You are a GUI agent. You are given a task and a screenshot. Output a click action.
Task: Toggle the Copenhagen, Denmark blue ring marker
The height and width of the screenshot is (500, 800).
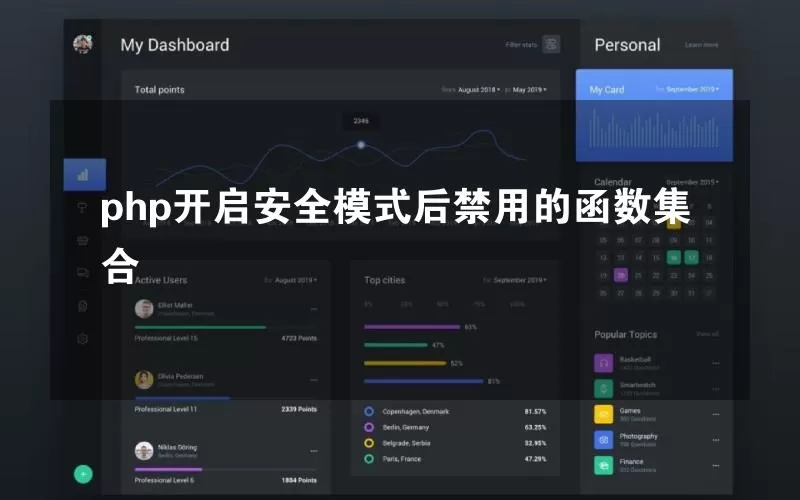(369, 411)
